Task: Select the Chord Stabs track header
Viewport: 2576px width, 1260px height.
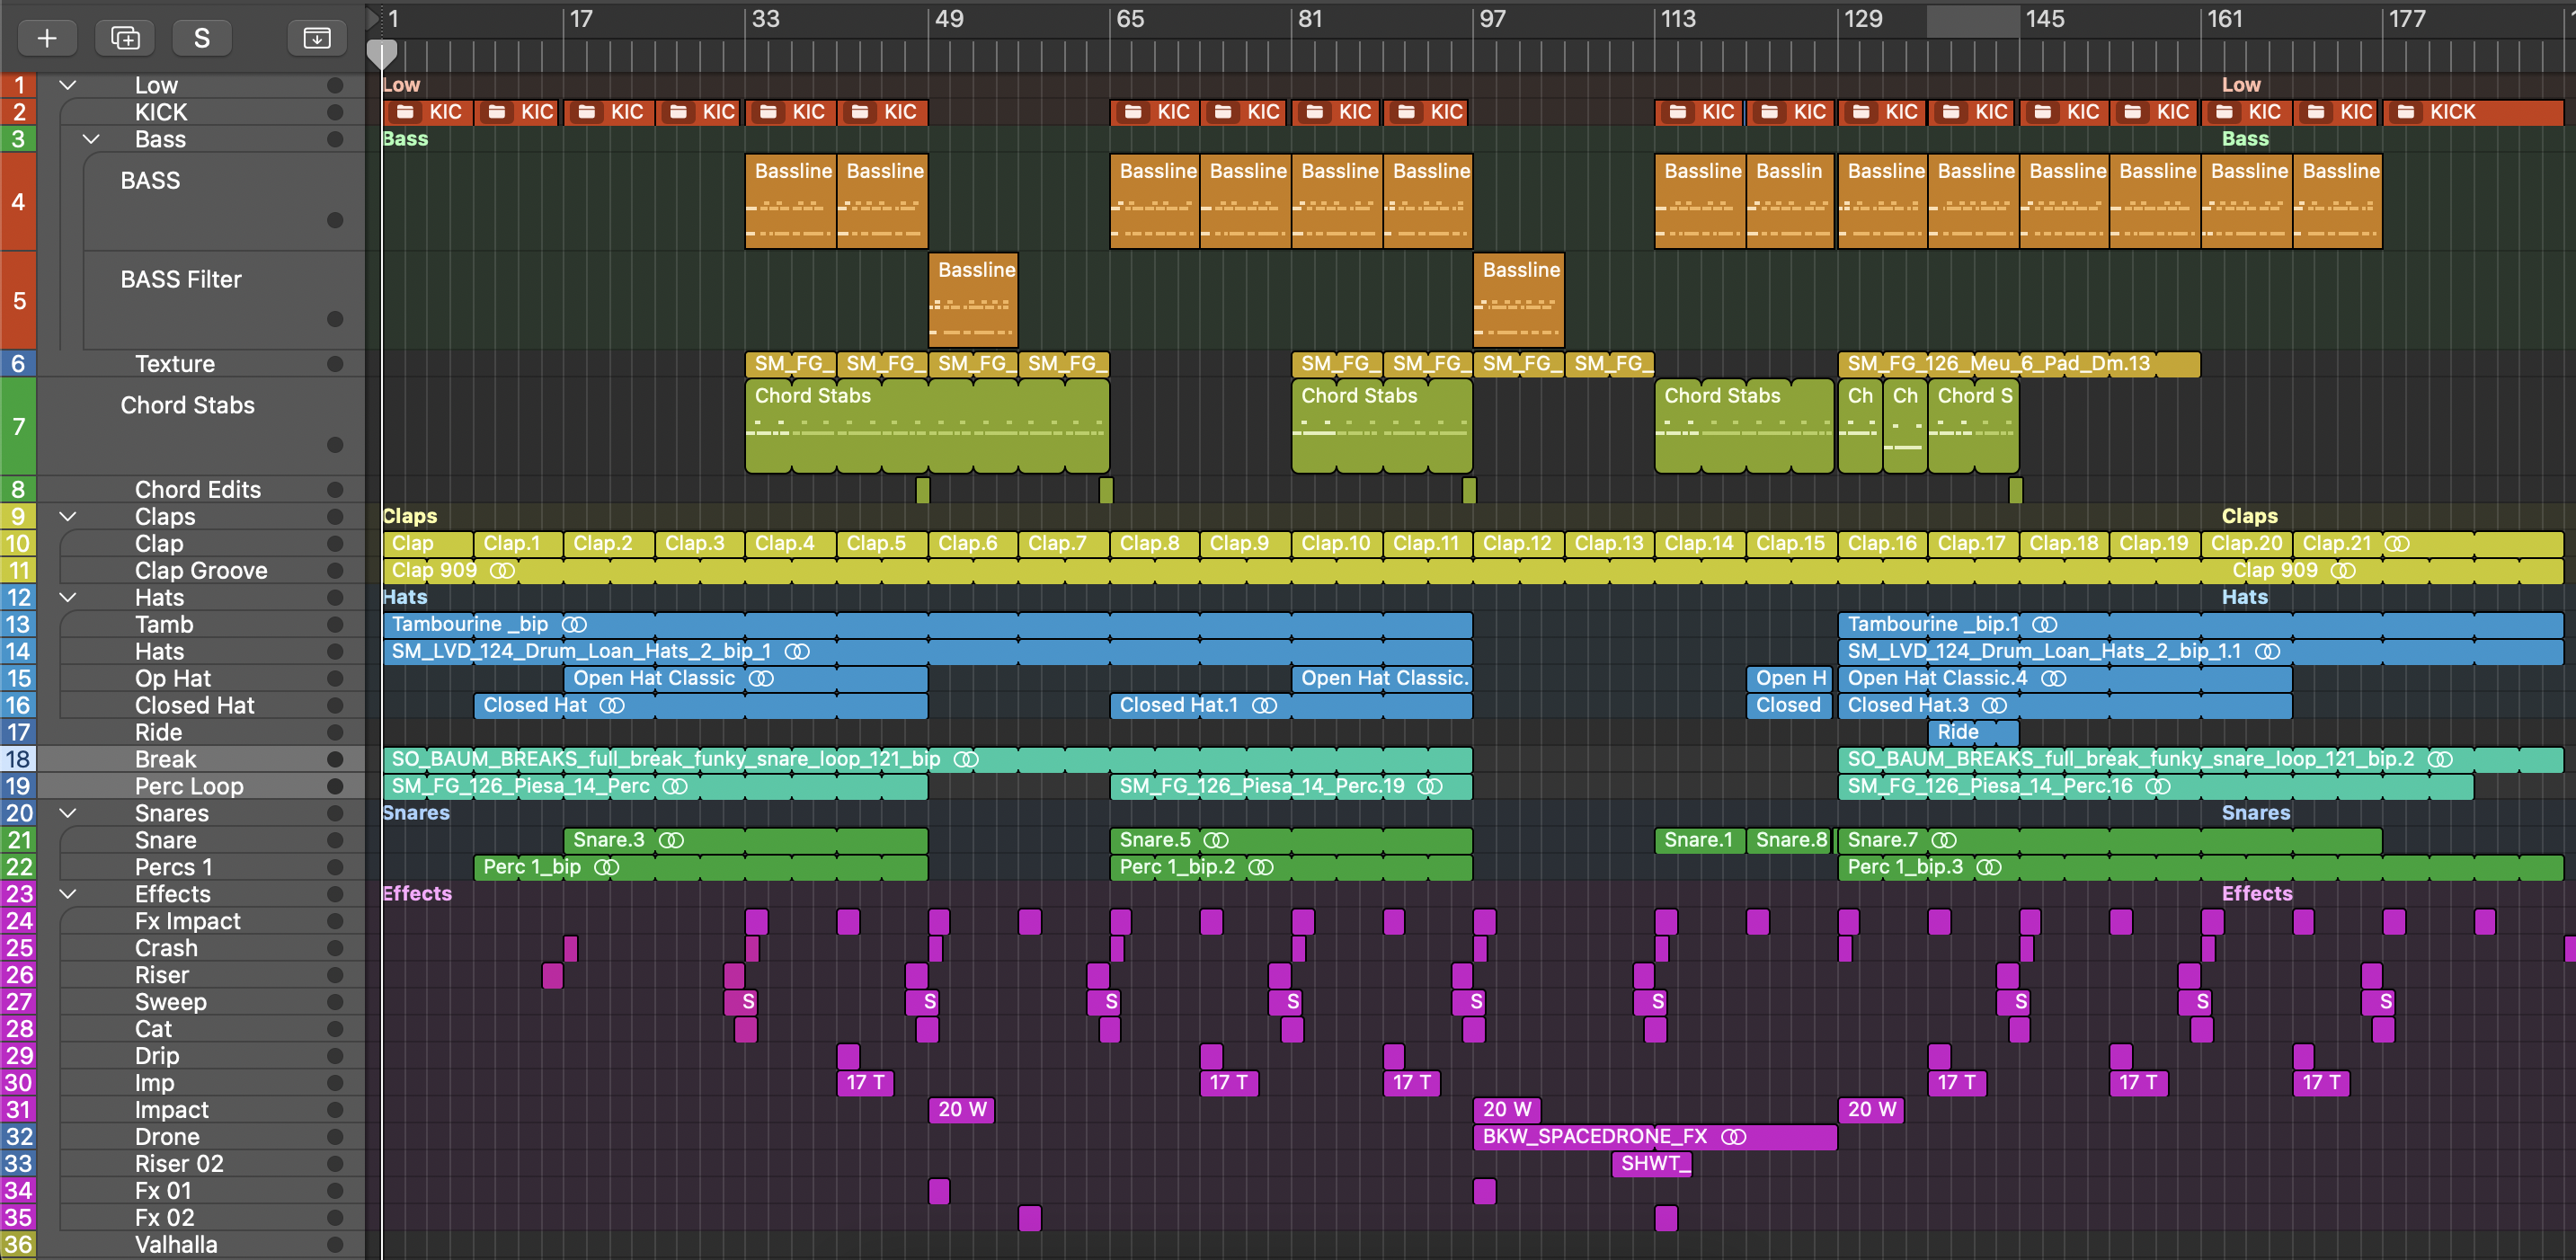Action: [187, 406]
